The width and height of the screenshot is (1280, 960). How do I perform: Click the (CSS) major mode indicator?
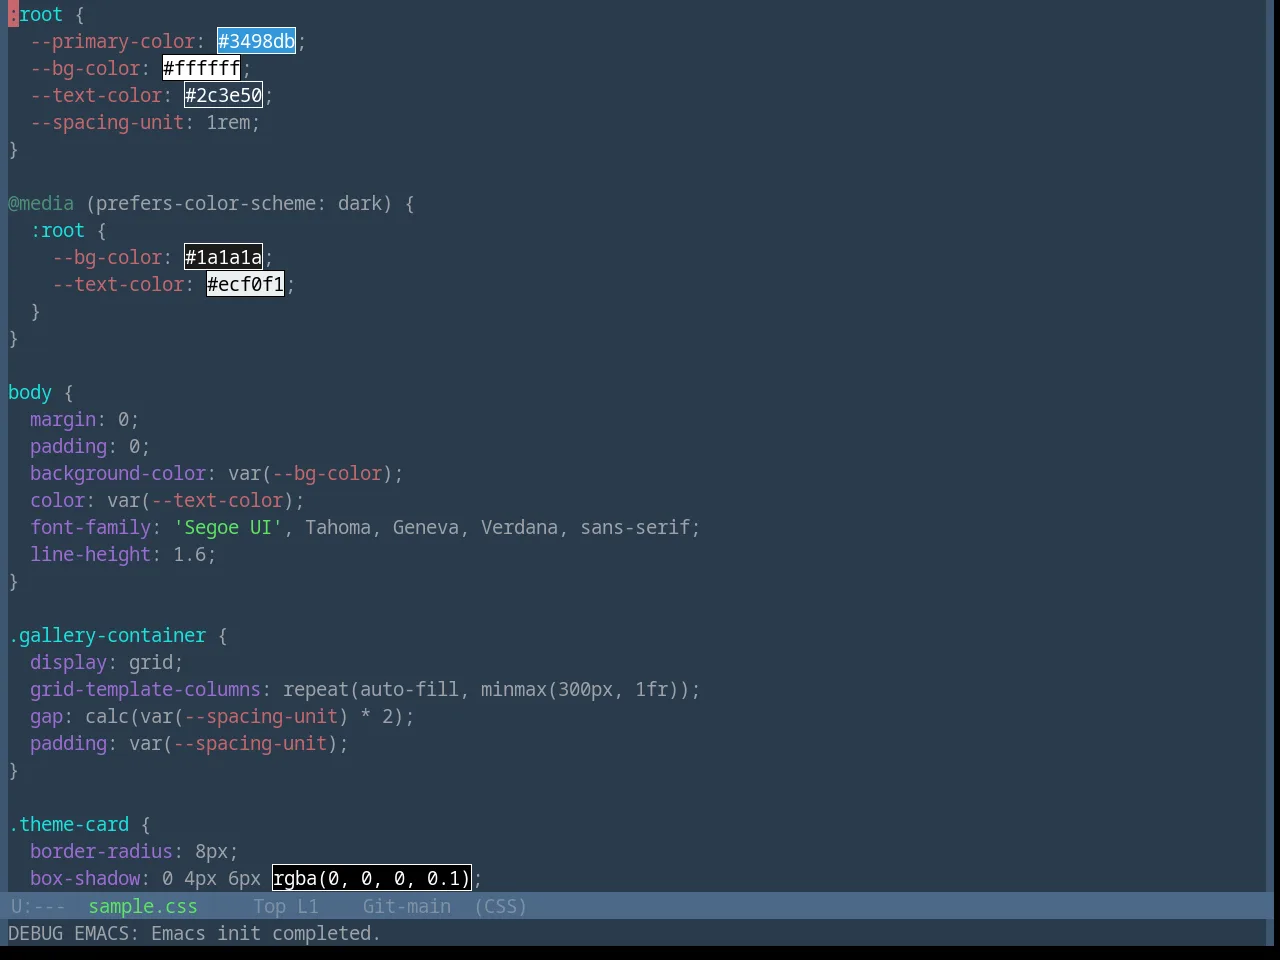(501, 906)
